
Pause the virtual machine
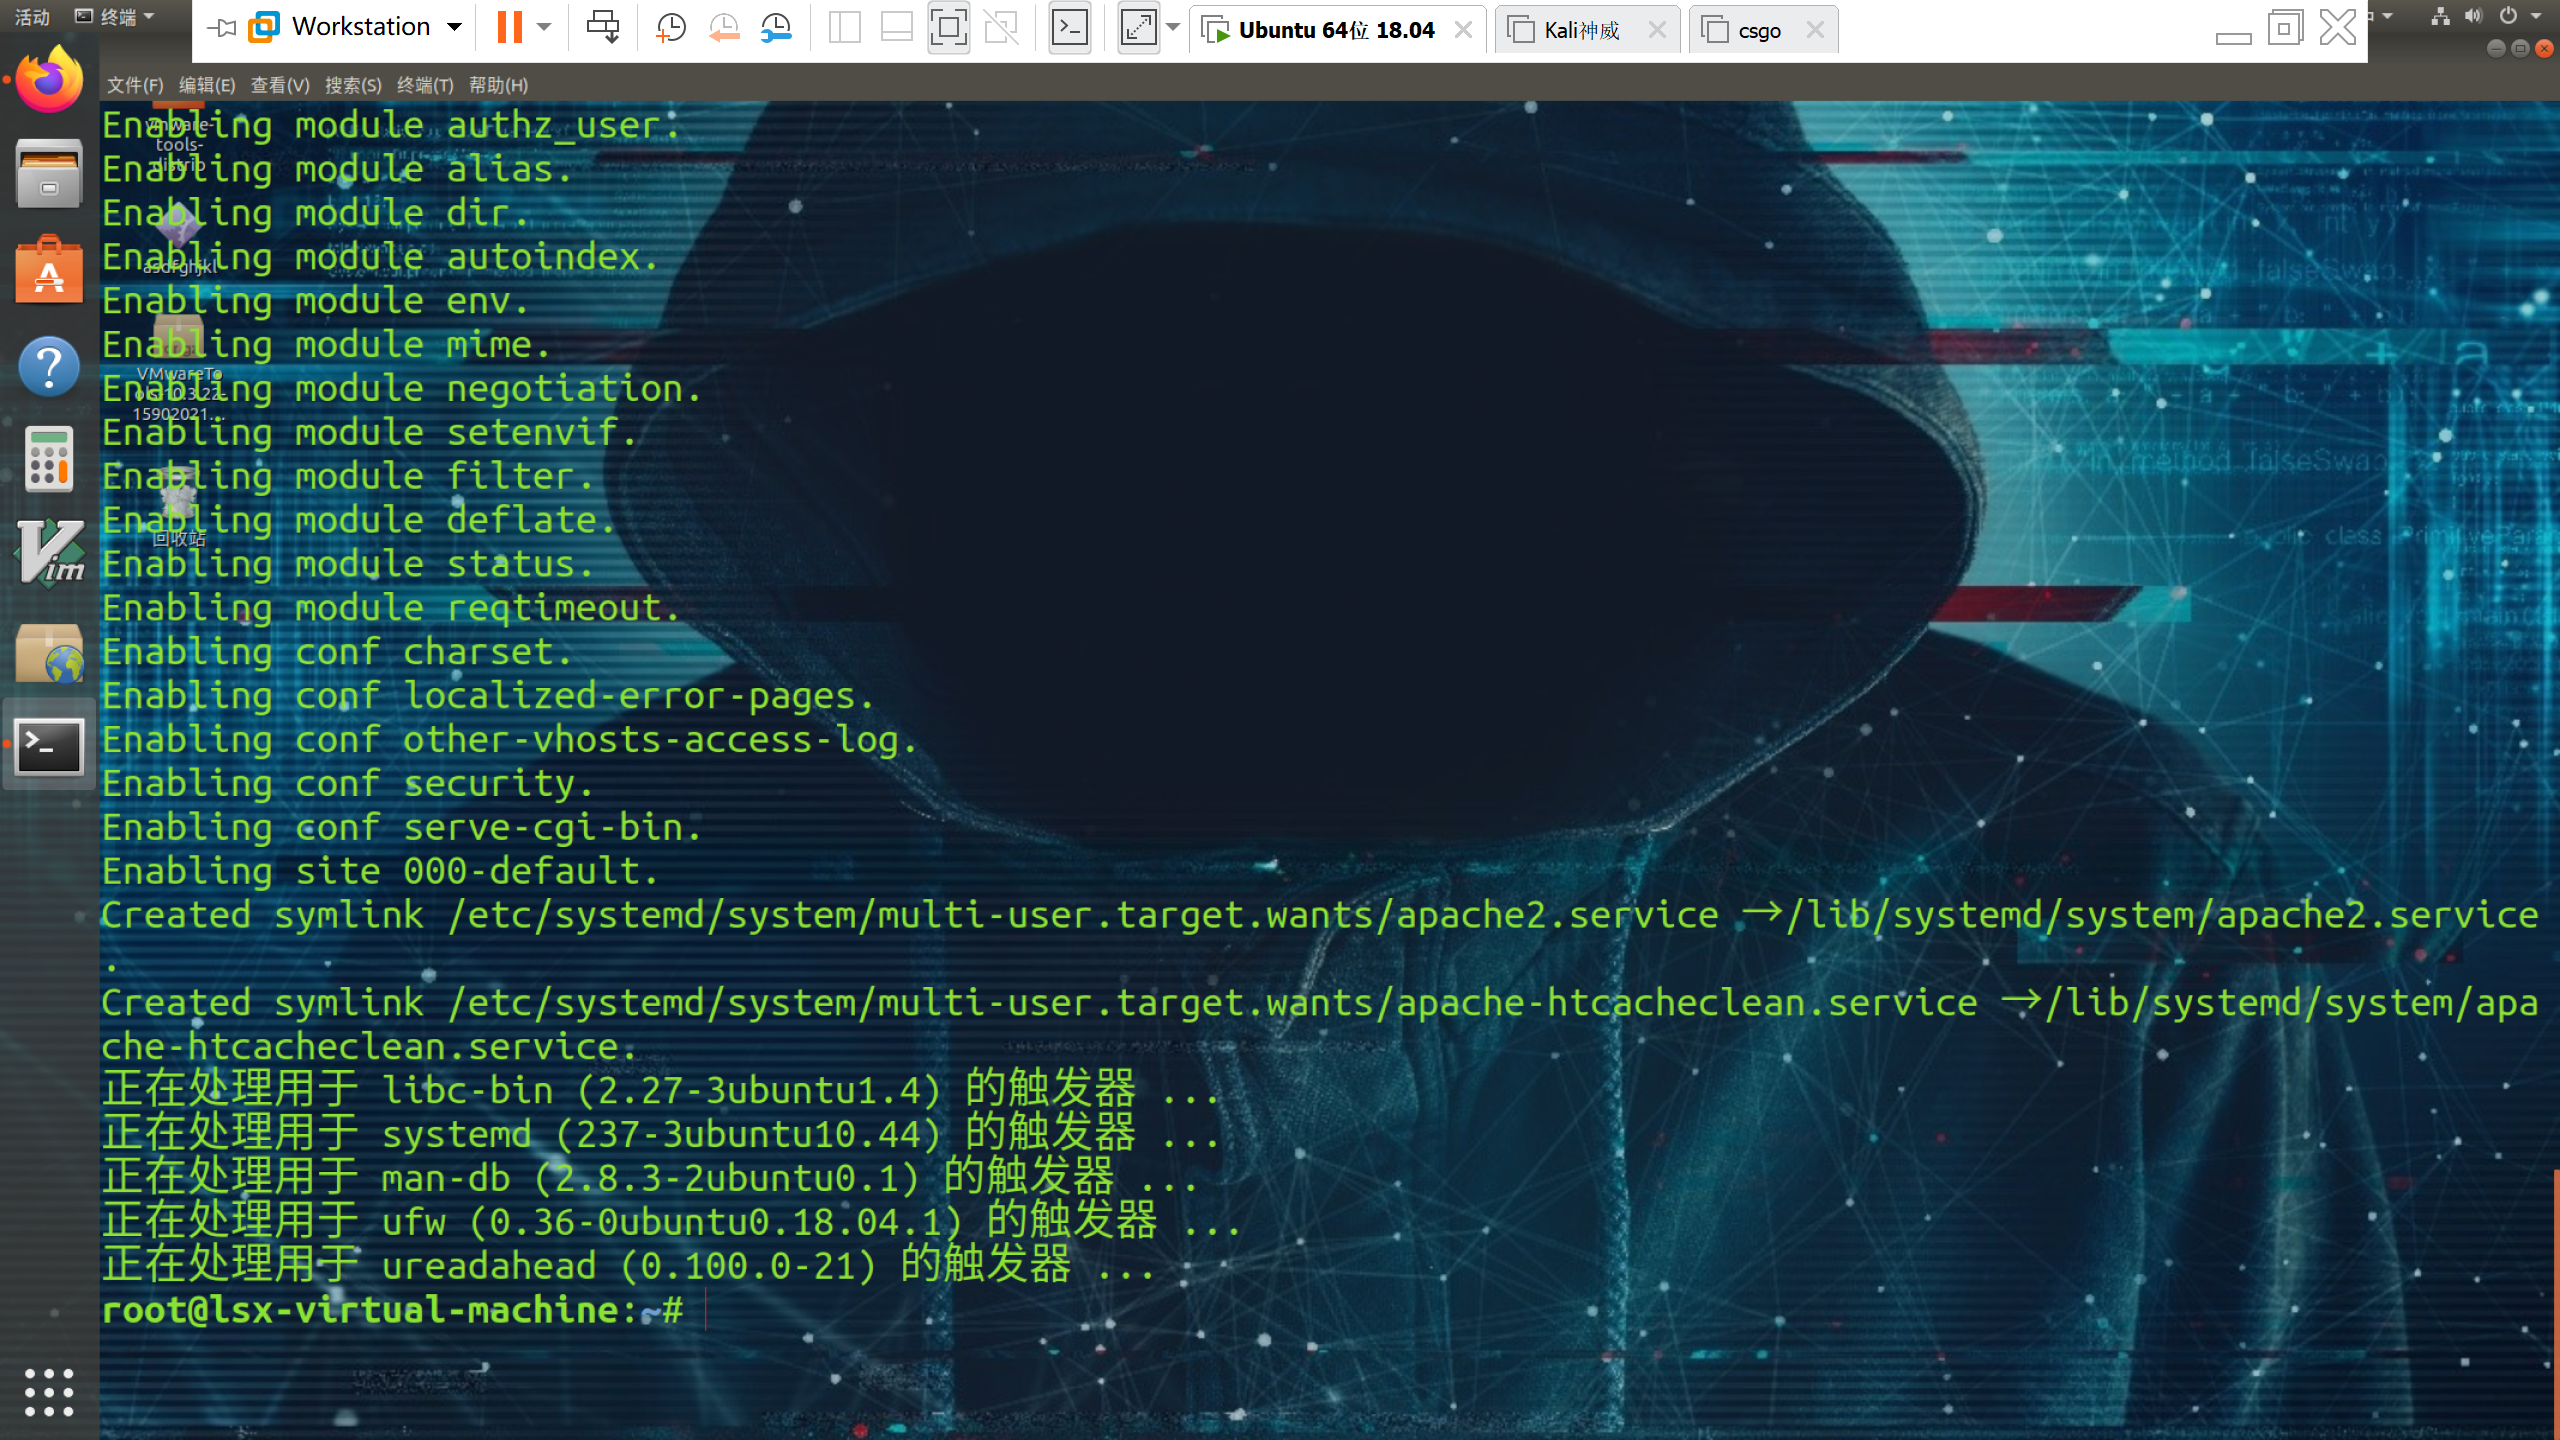click(509, 27)
